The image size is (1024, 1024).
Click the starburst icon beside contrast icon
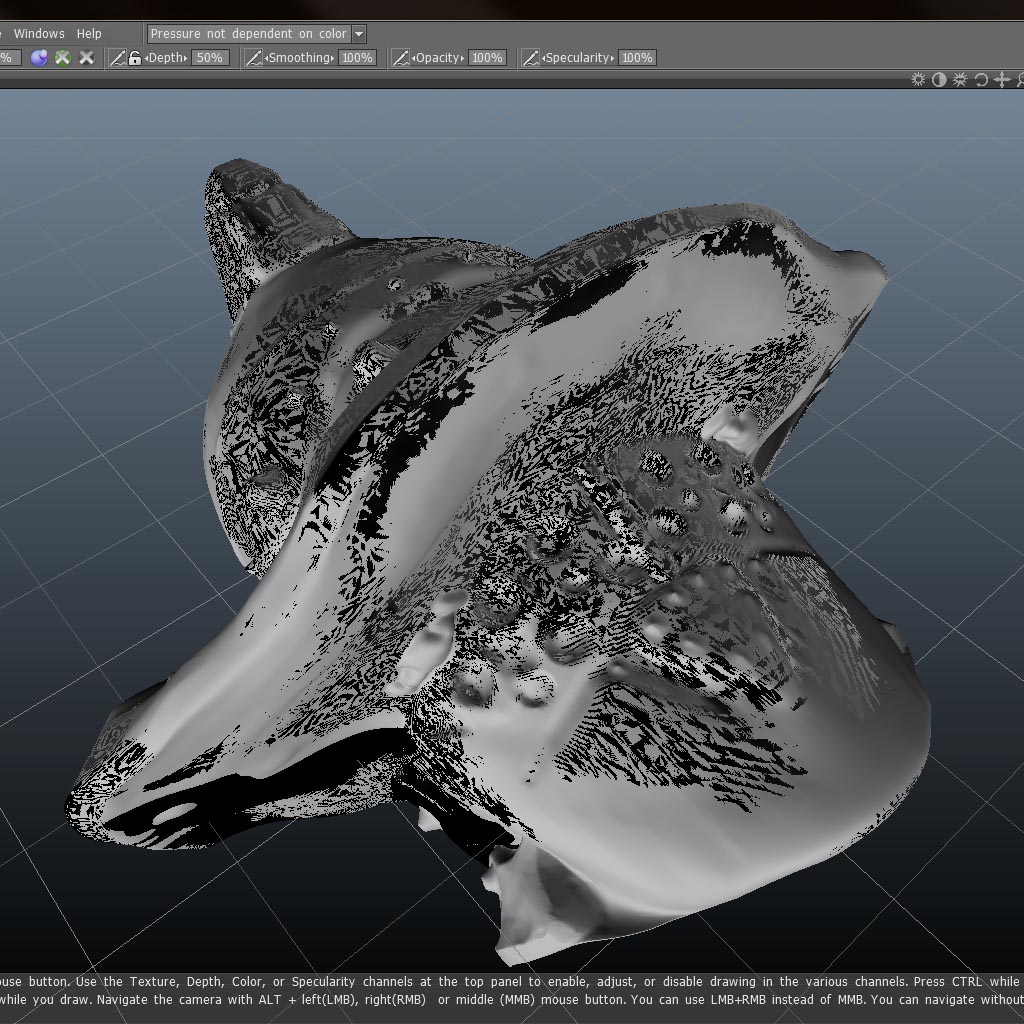(x=960, y=80)
